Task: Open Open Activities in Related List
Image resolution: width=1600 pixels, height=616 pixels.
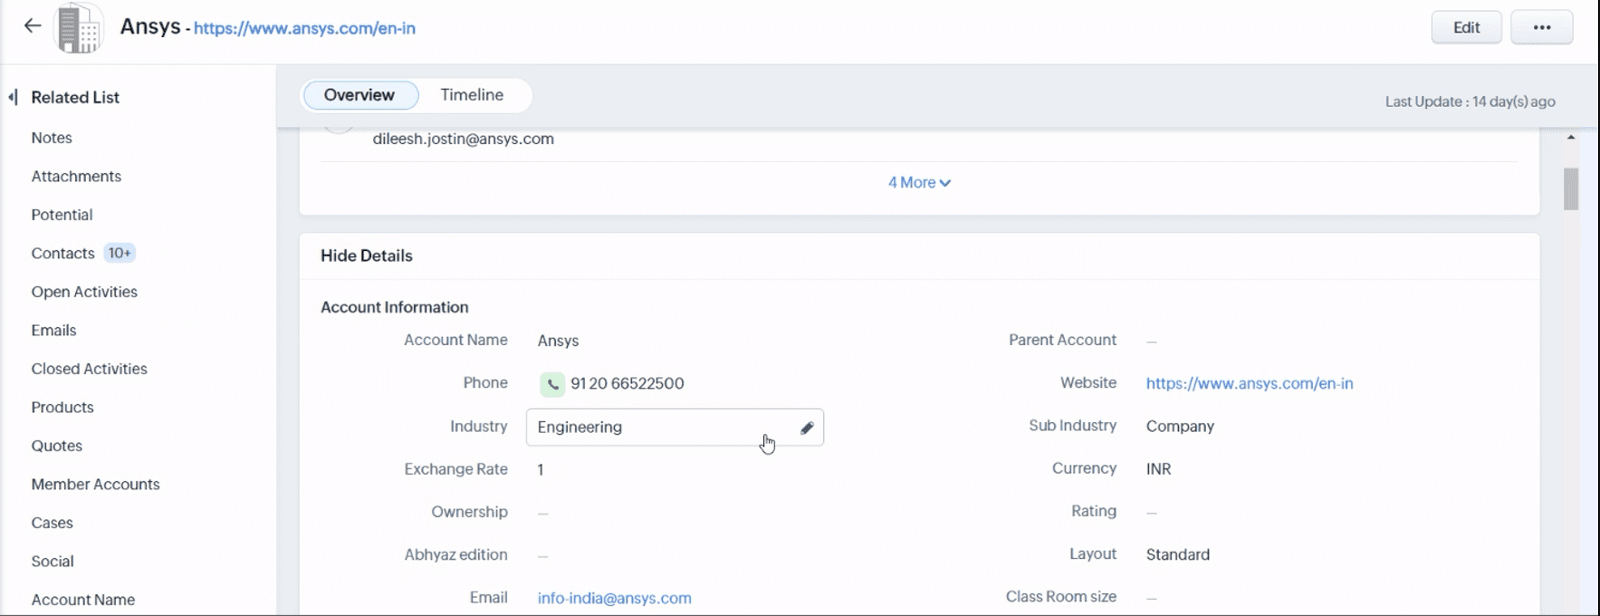Action: coord(84,292)
